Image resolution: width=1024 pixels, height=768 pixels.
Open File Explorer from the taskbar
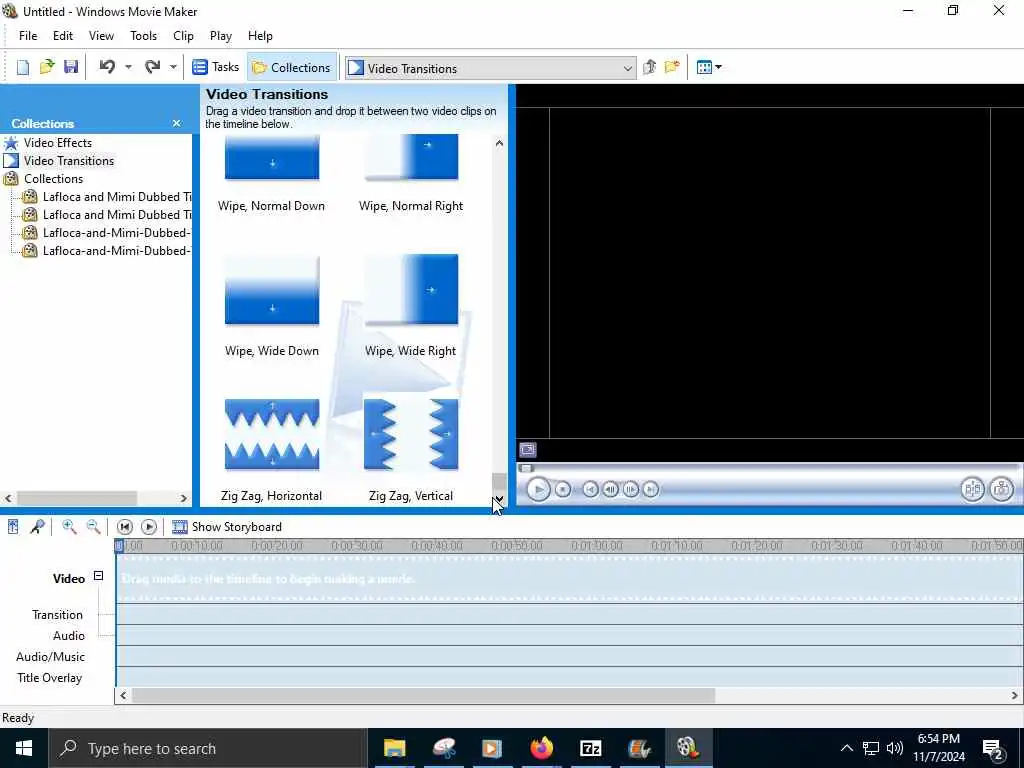tap(394, 748)
